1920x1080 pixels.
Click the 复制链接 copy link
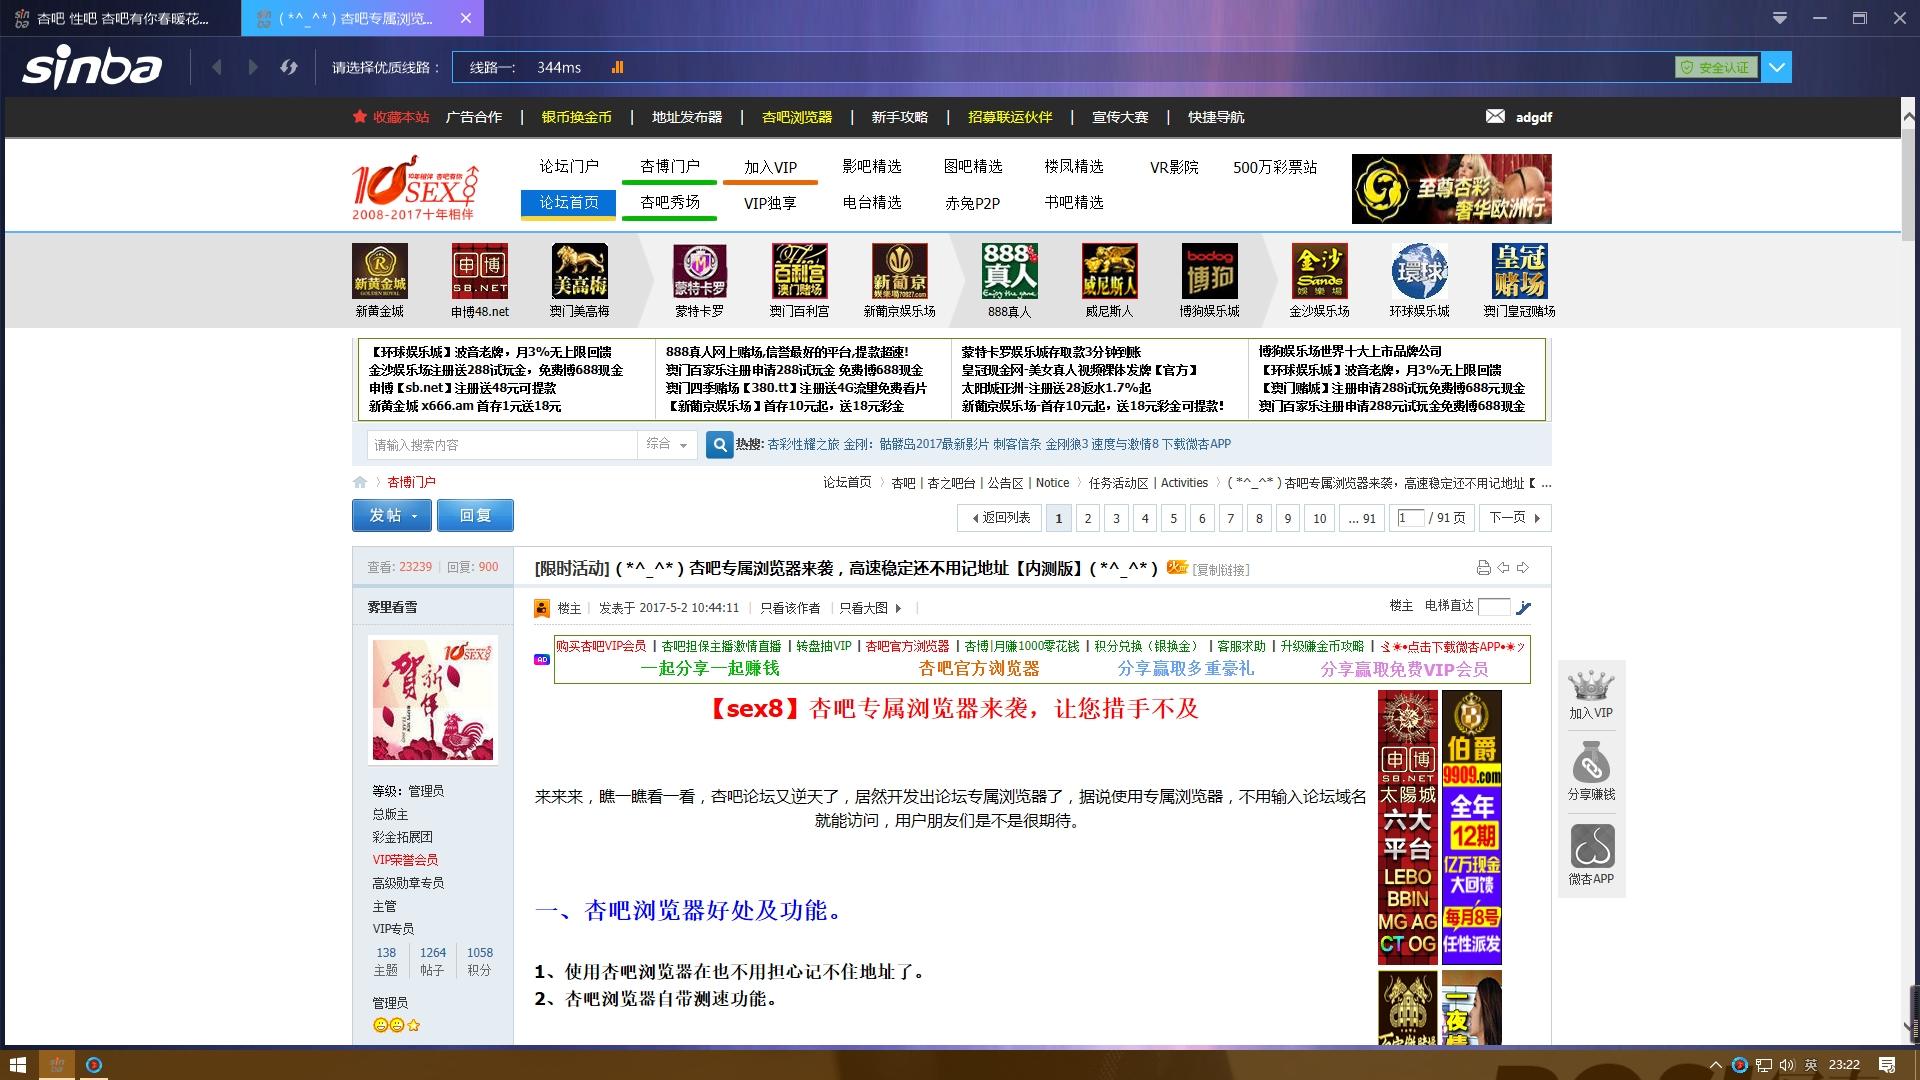(1221, 570)
